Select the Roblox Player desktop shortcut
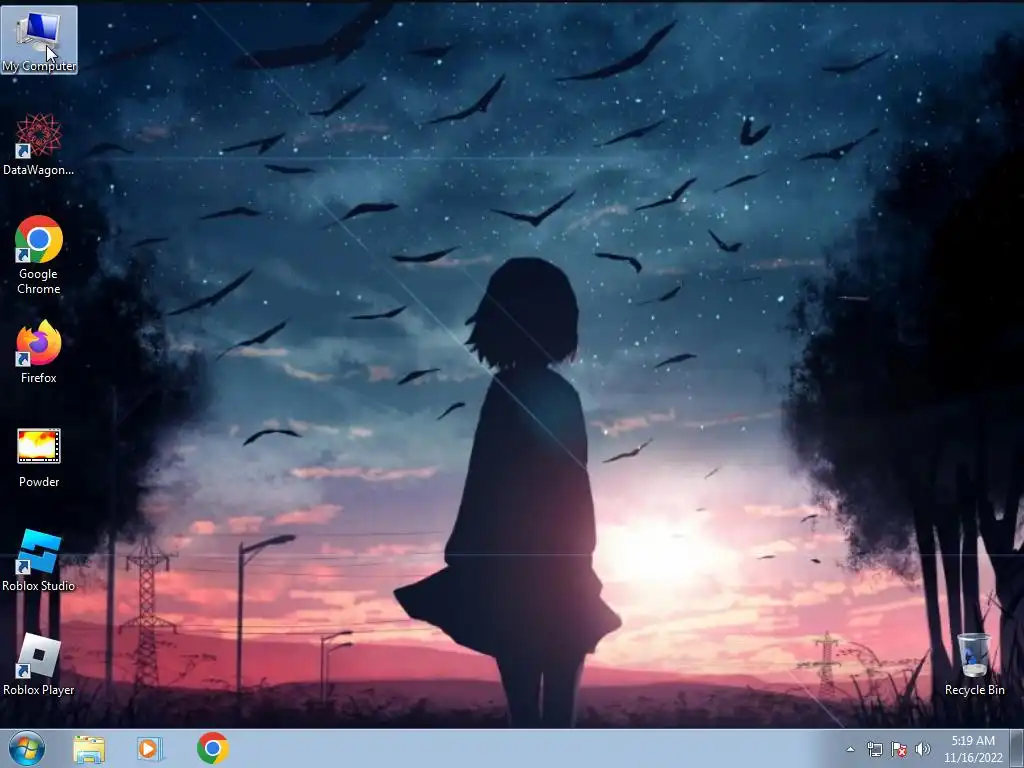 point(39,664)
